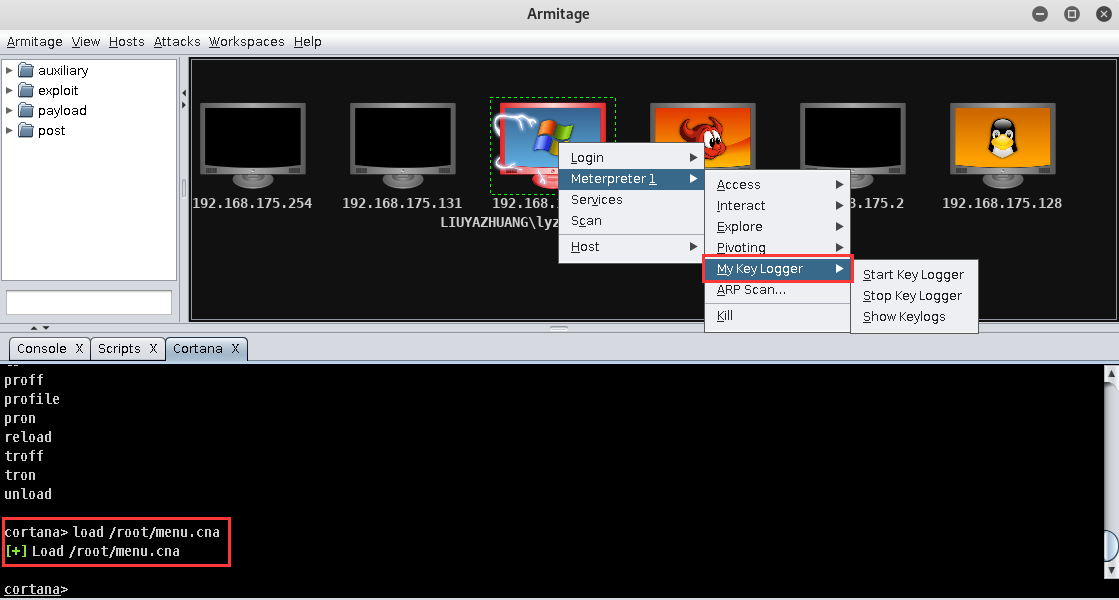Screen dimensions: 1119x600
Task: Select the Linux penguin host 192.168.175.128
Action: point(1003,145)
